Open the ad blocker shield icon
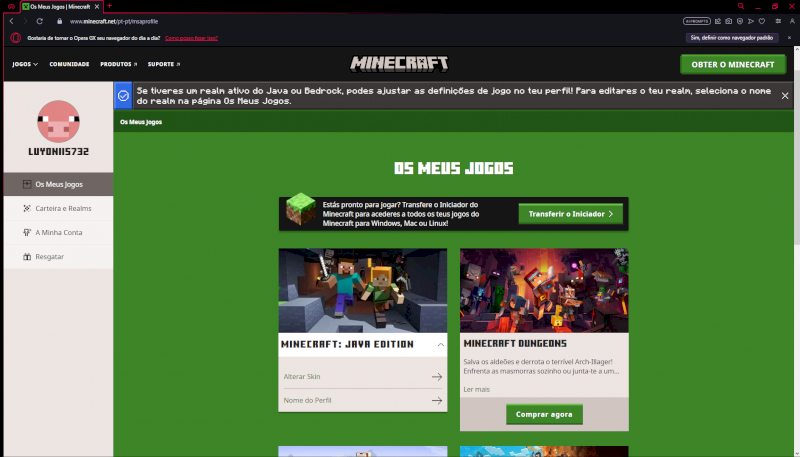The image size is (800, 457). click(740, 21)
